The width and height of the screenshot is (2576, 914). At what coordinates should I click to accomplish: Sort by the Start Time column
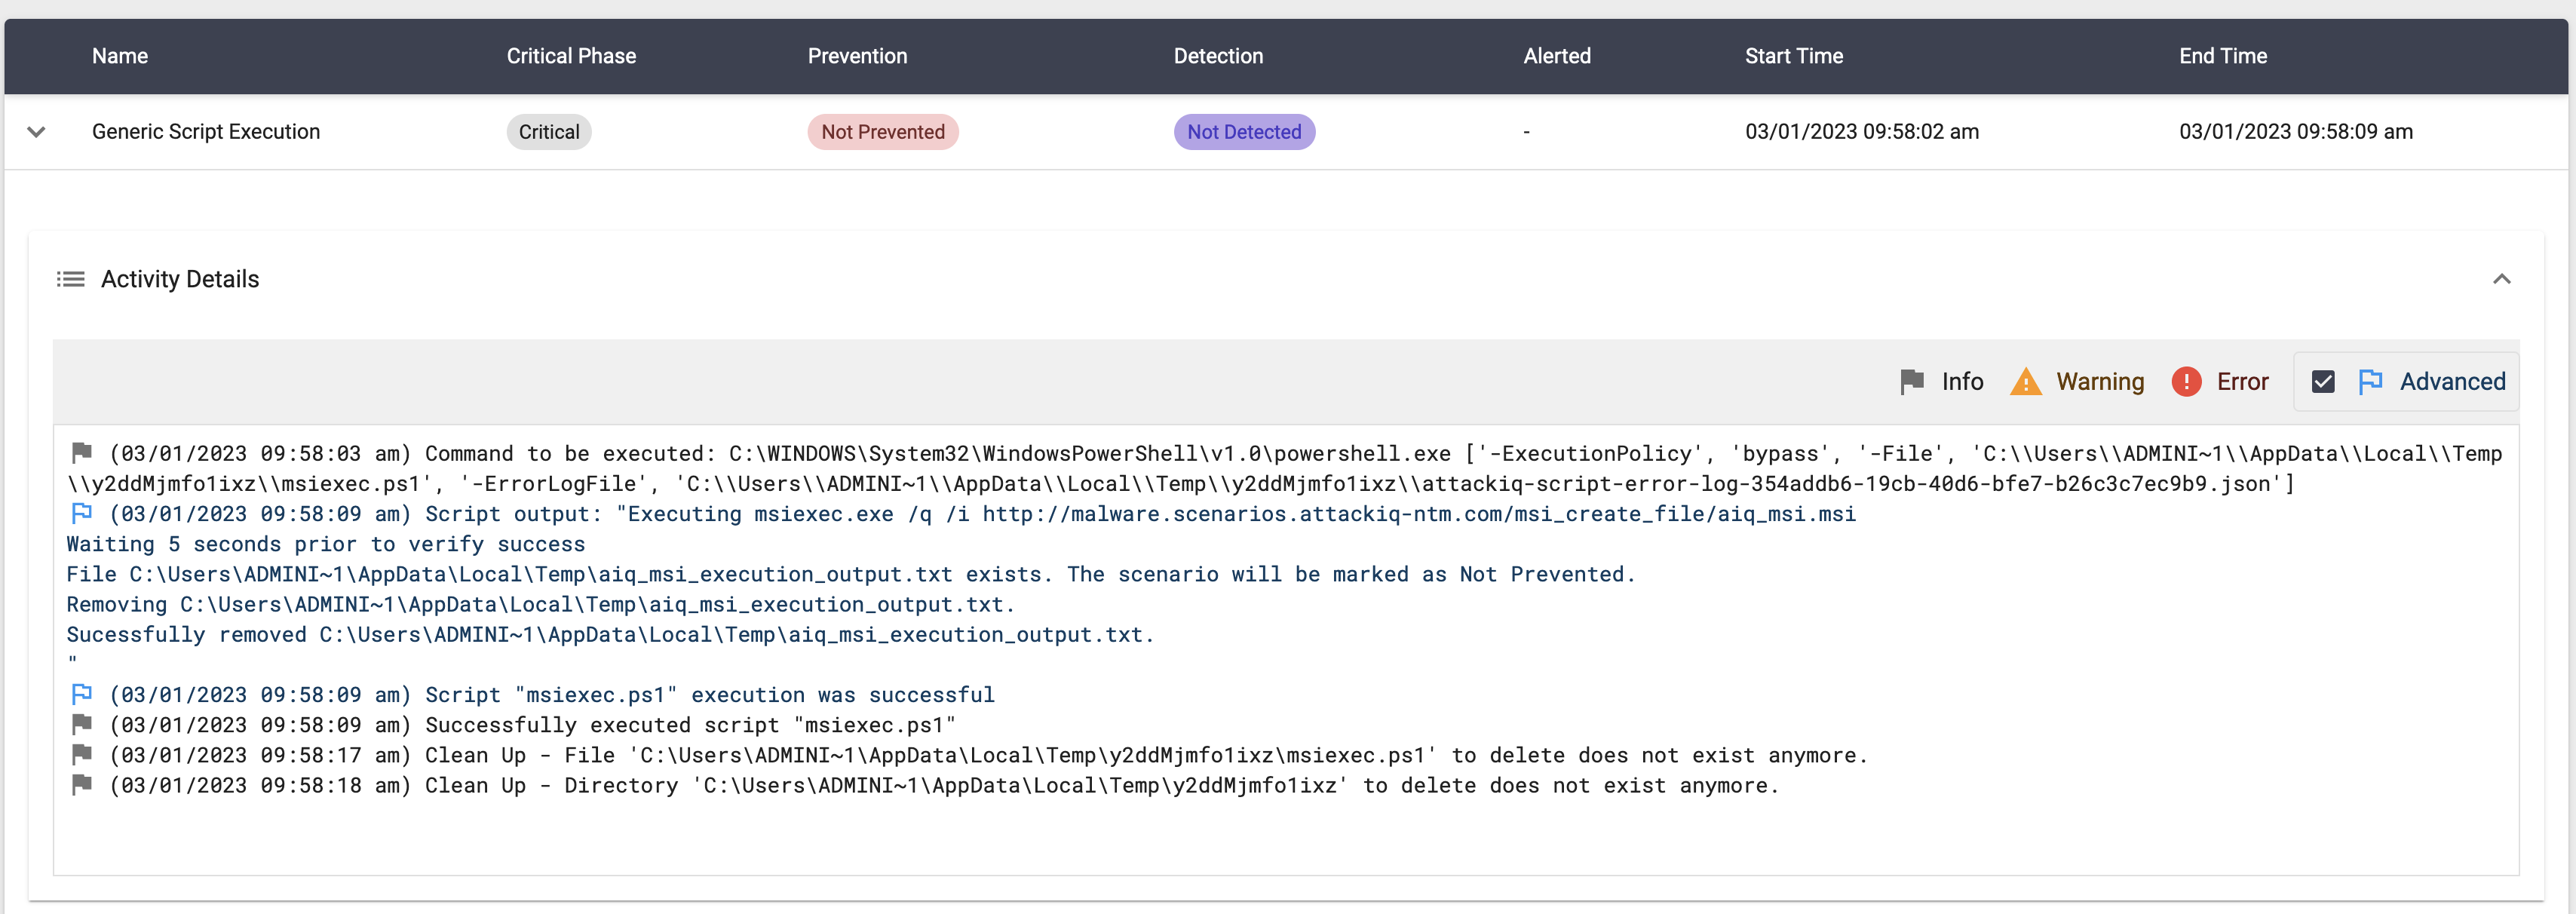click(1793, 56)
